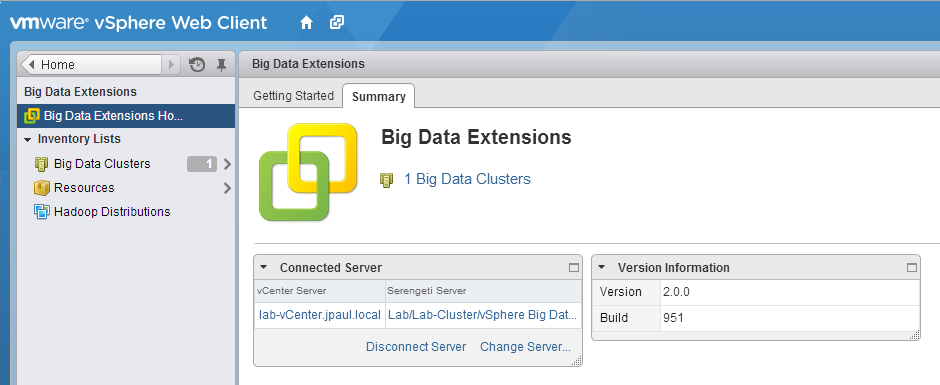Viewport: 940px width, 385px height.
Task: Select the Summary tab
Action: (x=378, y=96)
